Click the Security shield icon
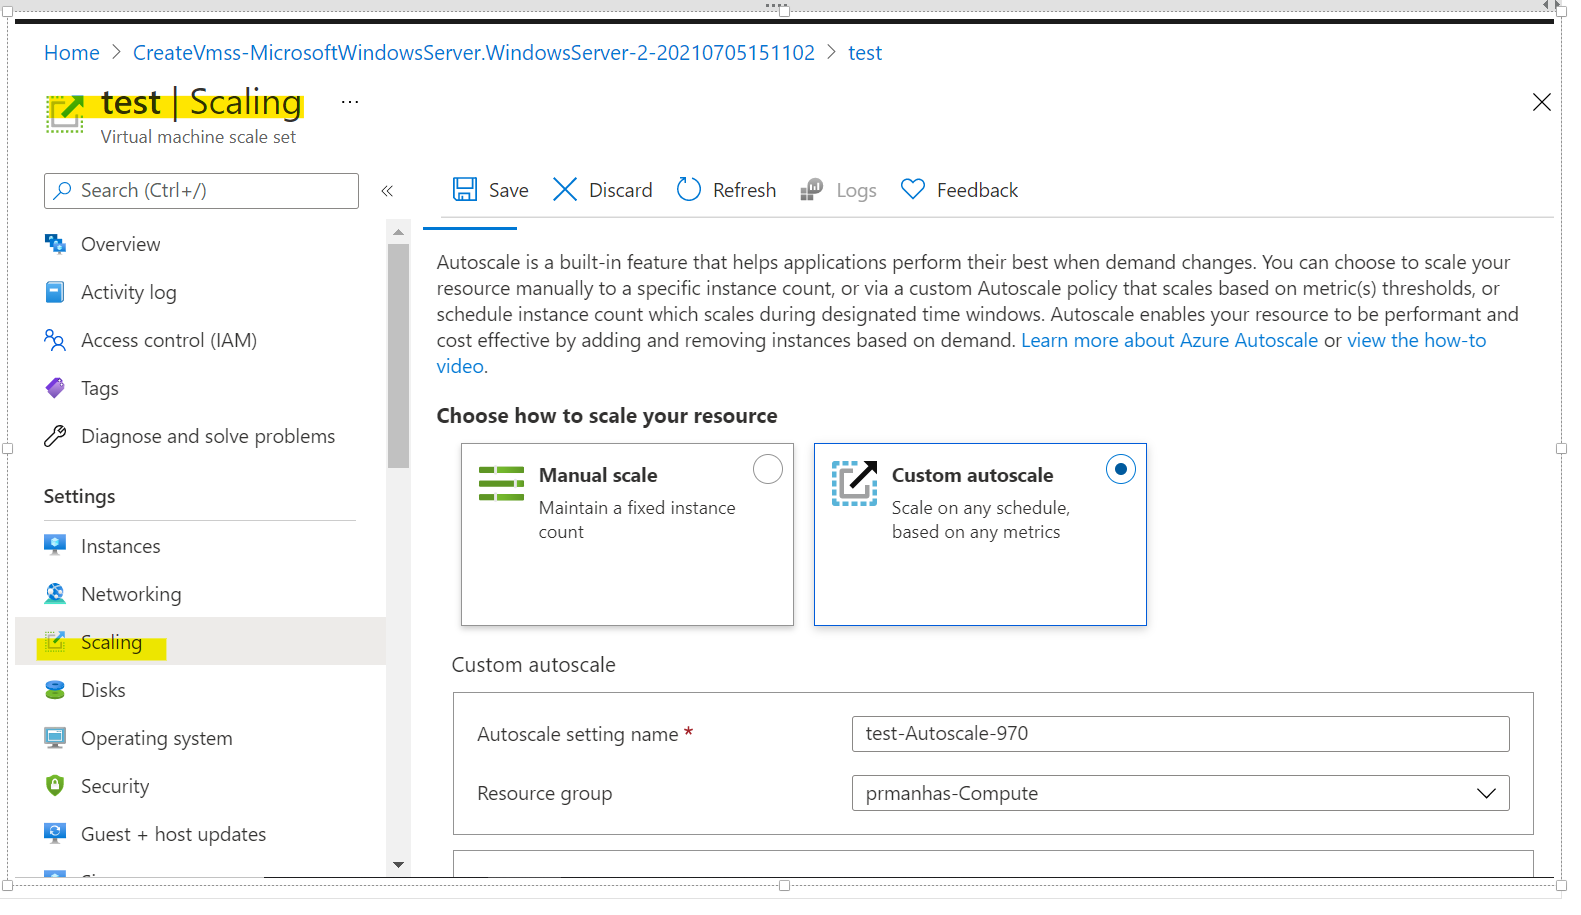Image resolution: width=1581 pixels, height=915 pixels. pos(55,786)
